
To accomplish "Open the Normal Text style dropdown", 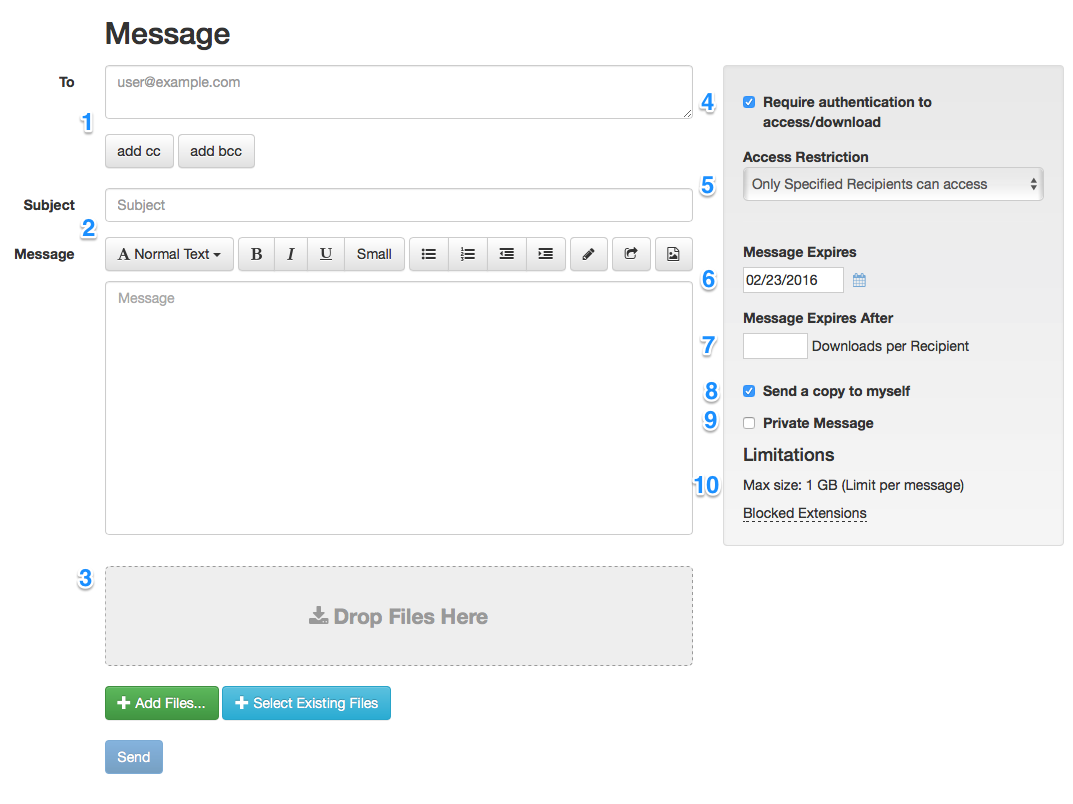I will [x=168, y=254].
